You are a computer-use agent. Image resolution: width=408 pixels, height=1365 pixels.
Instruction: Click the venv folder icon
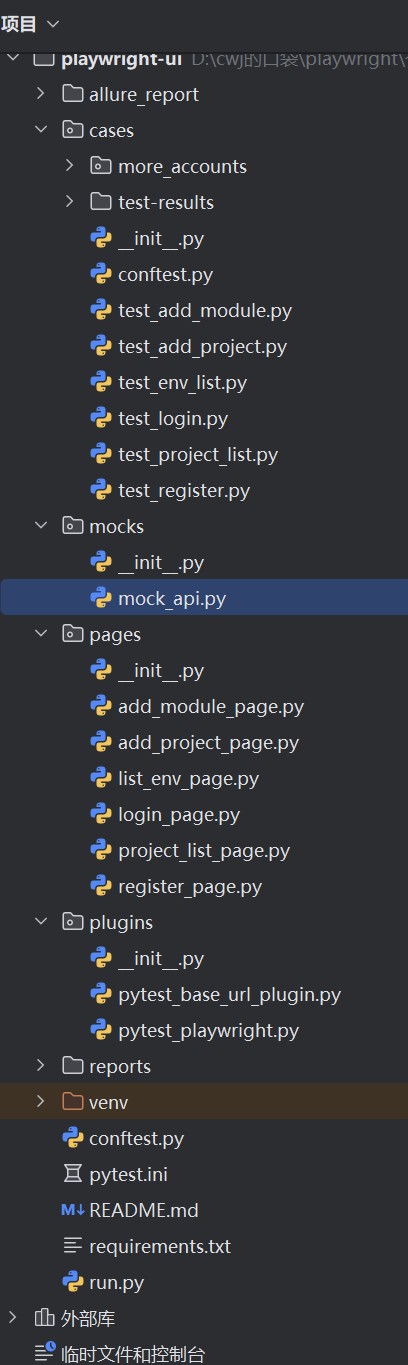[x=72, y=1102]
